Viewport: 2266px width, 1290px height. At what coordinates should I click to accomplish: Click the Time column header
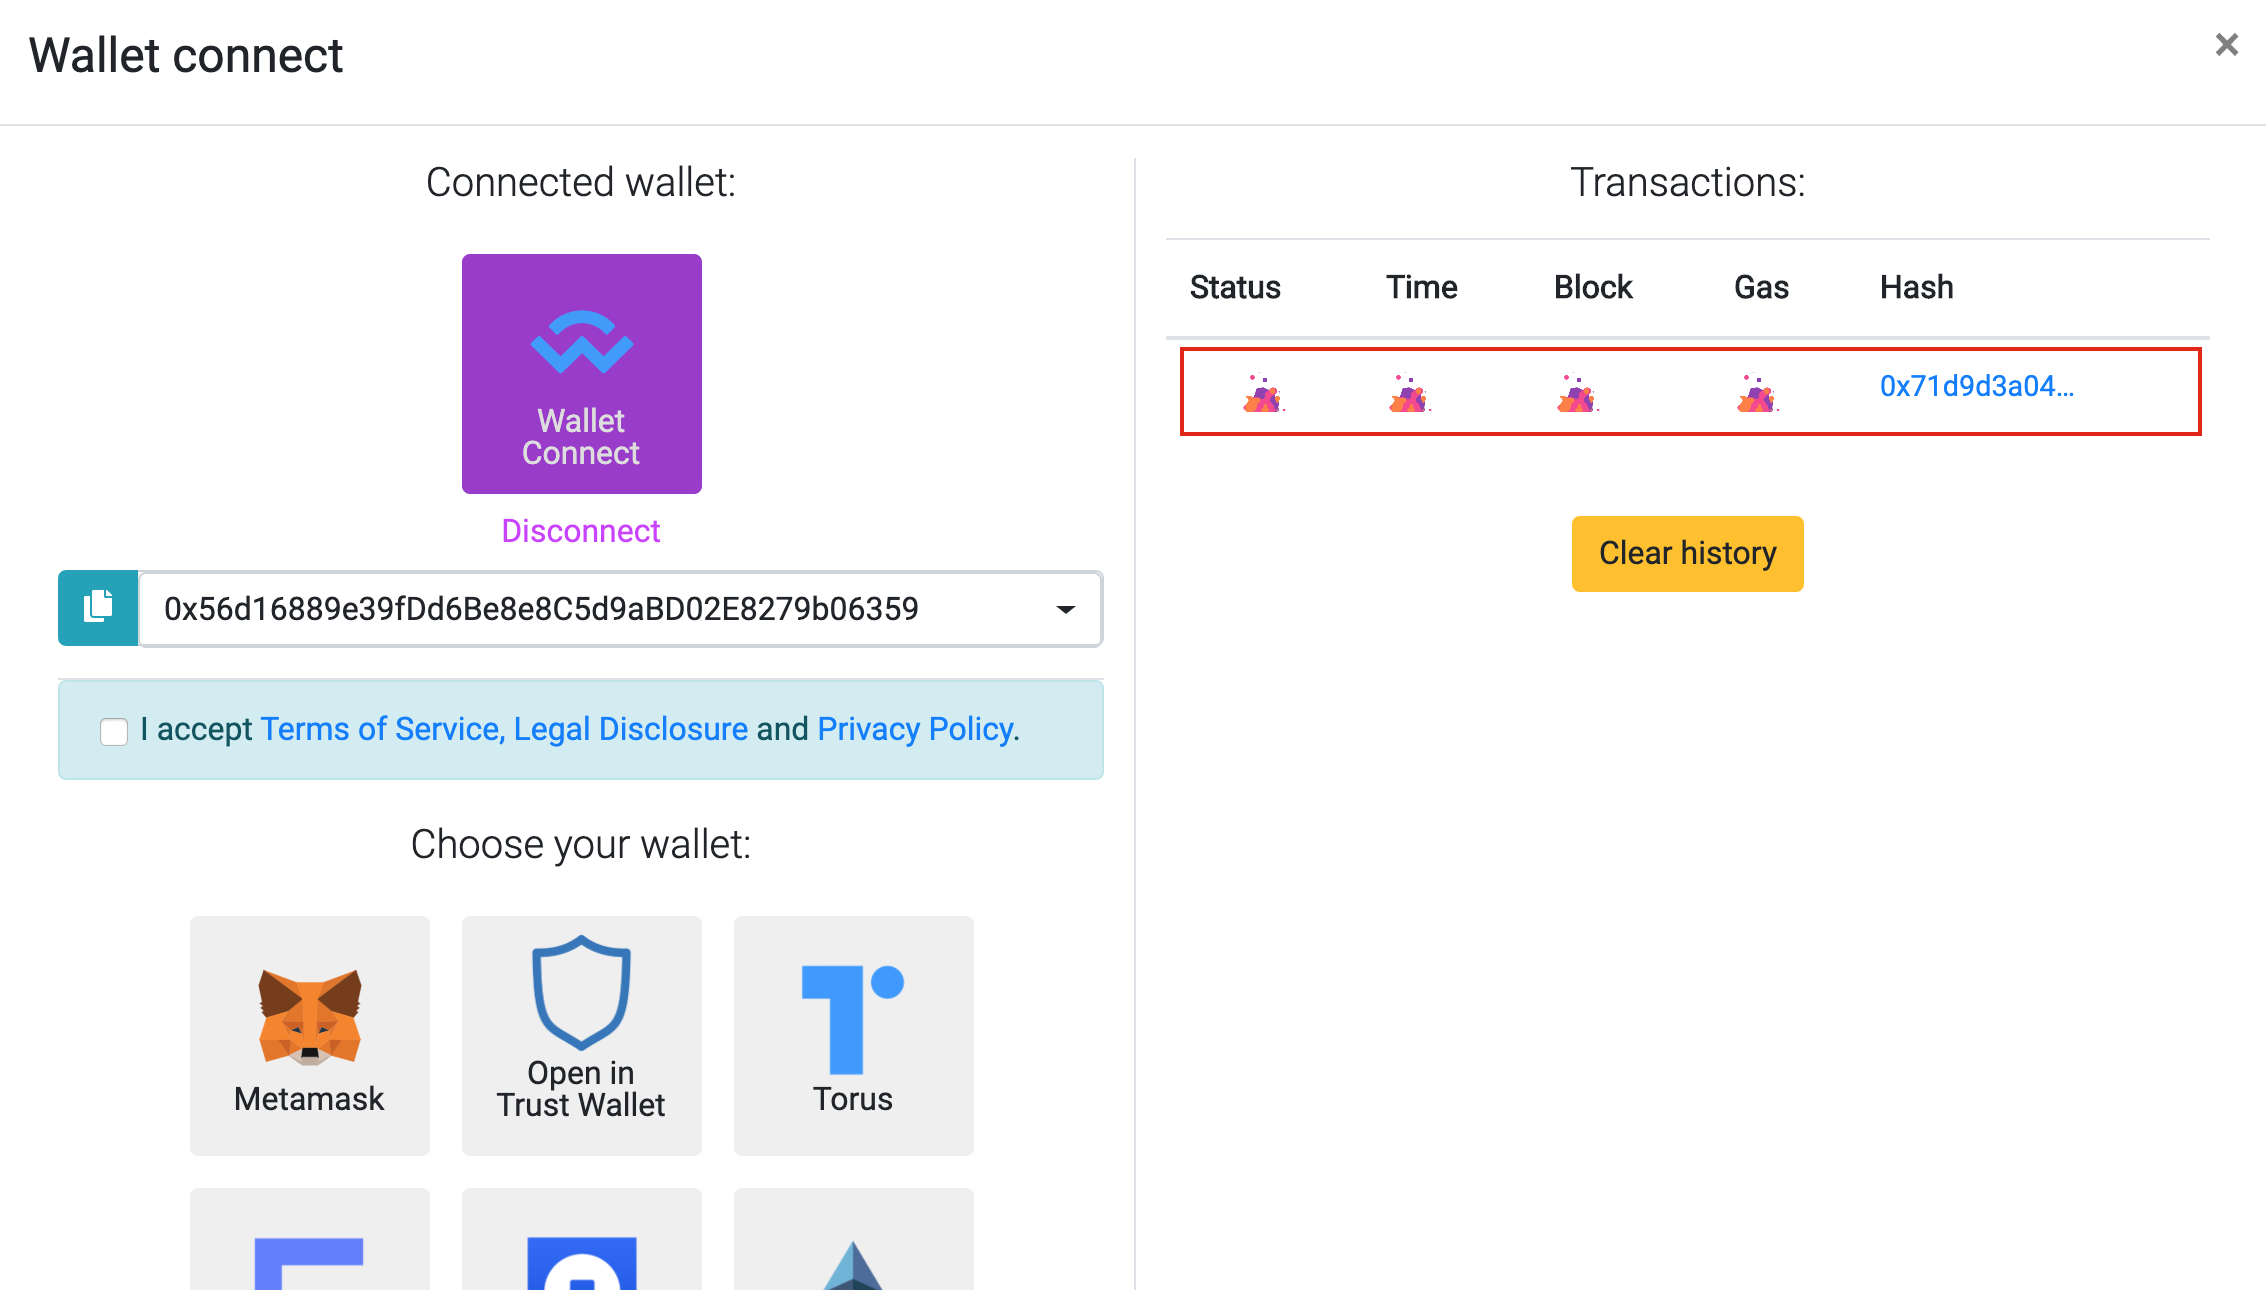(x=1421, y=287)
